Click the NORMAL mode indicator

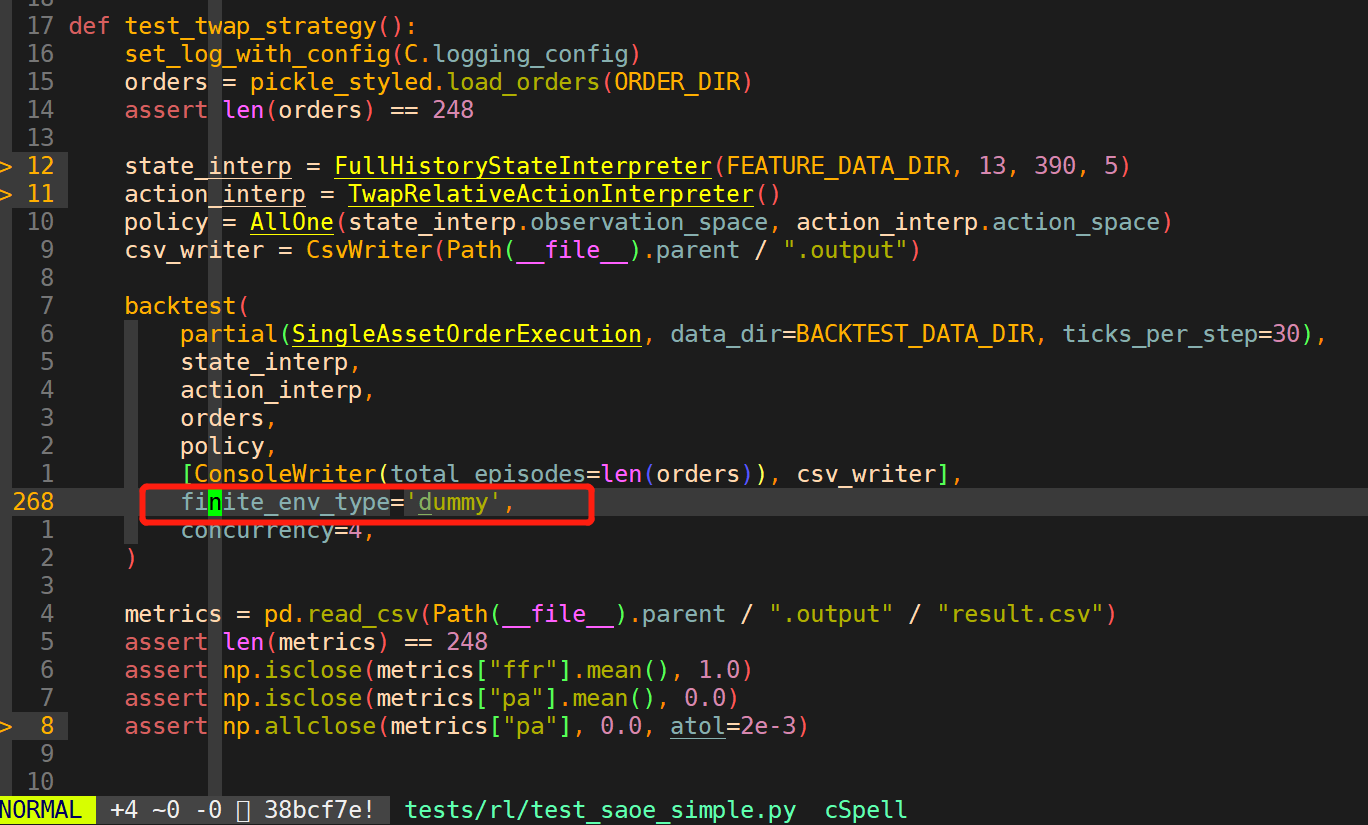(41, 810)
